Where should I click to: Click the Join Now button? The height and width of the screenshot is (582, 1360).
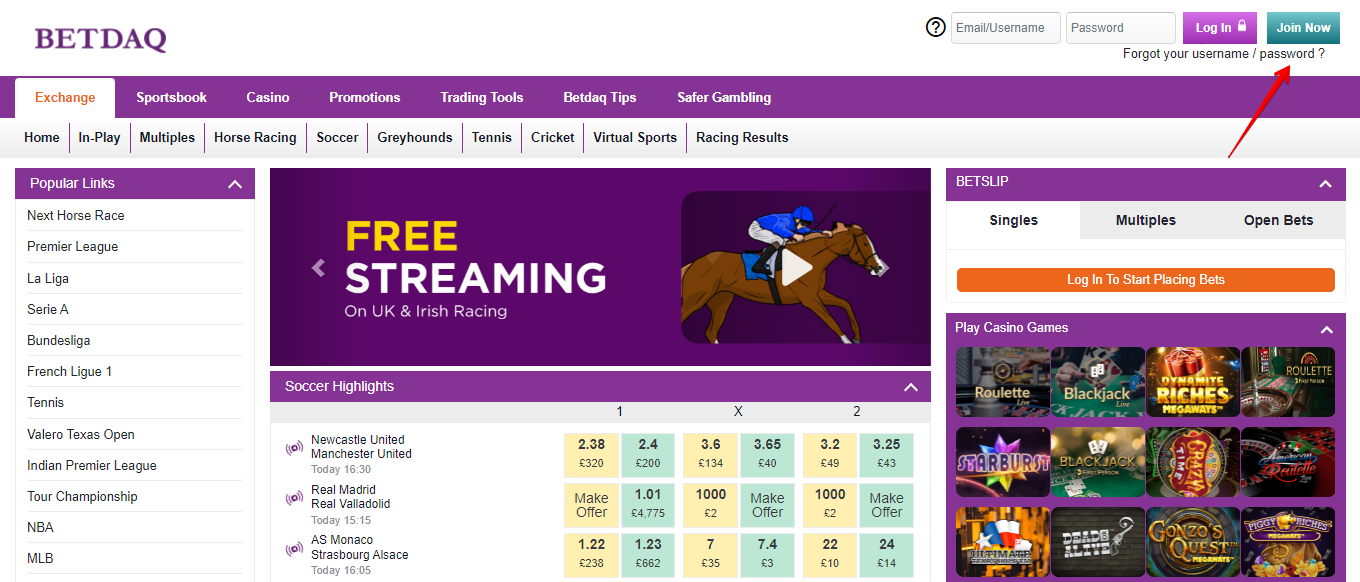[x=1304, y=28]
